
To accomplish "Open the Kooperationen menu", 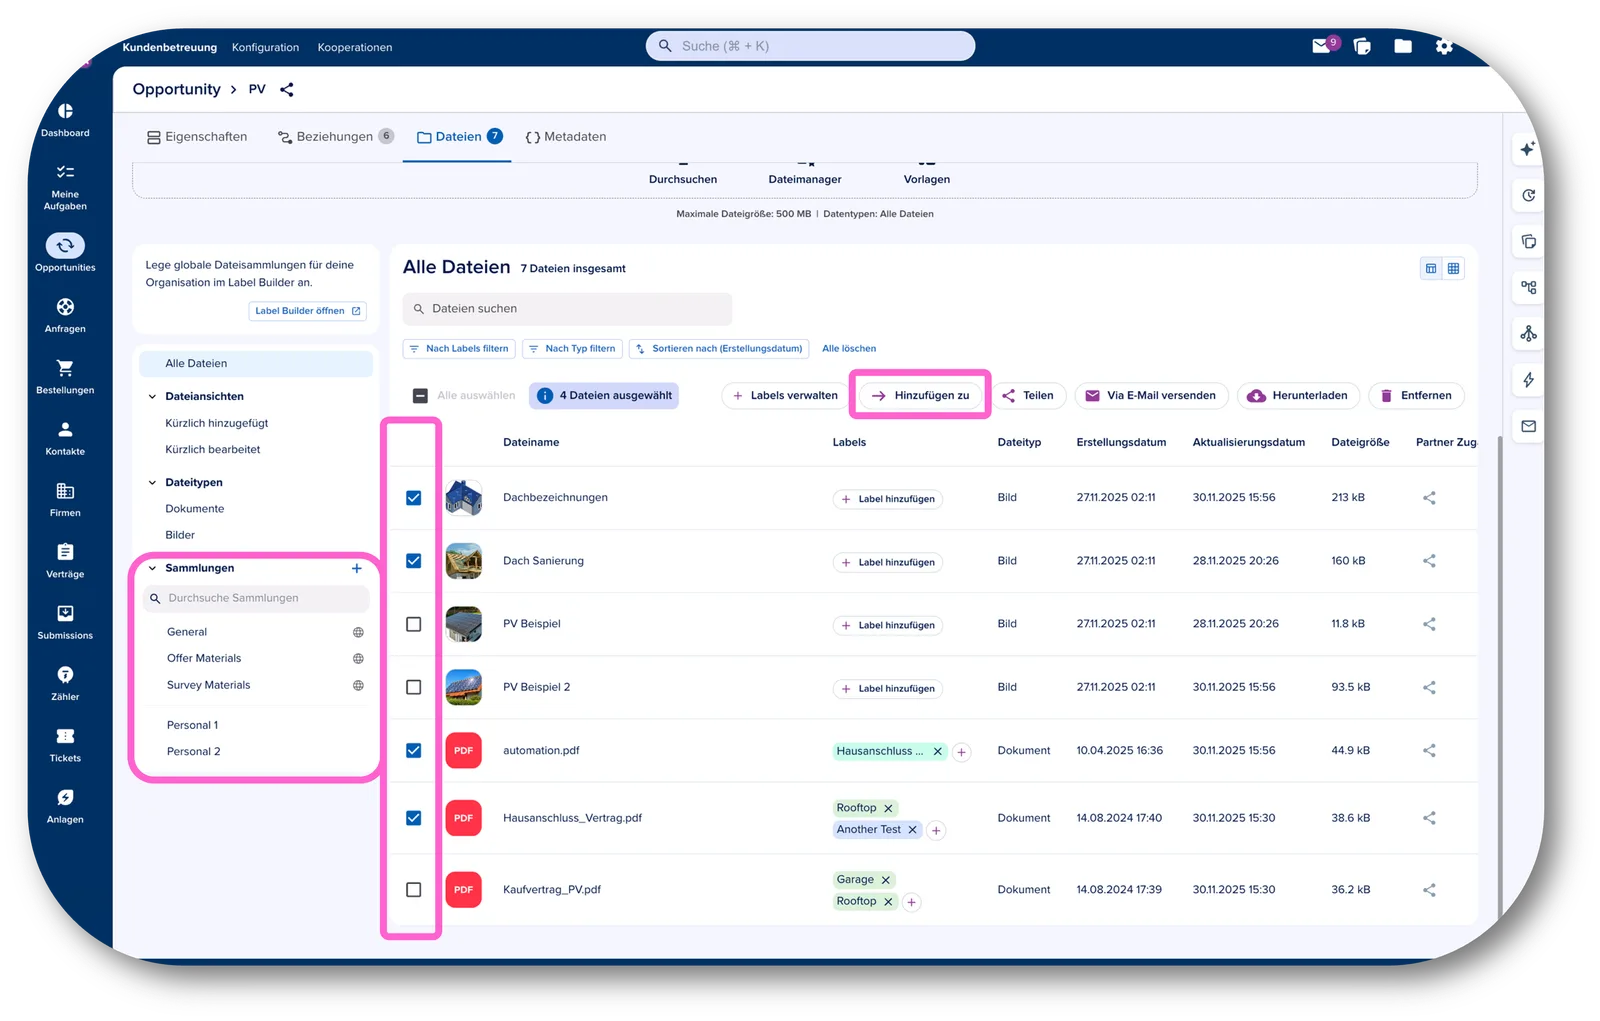I will [355, 47].
